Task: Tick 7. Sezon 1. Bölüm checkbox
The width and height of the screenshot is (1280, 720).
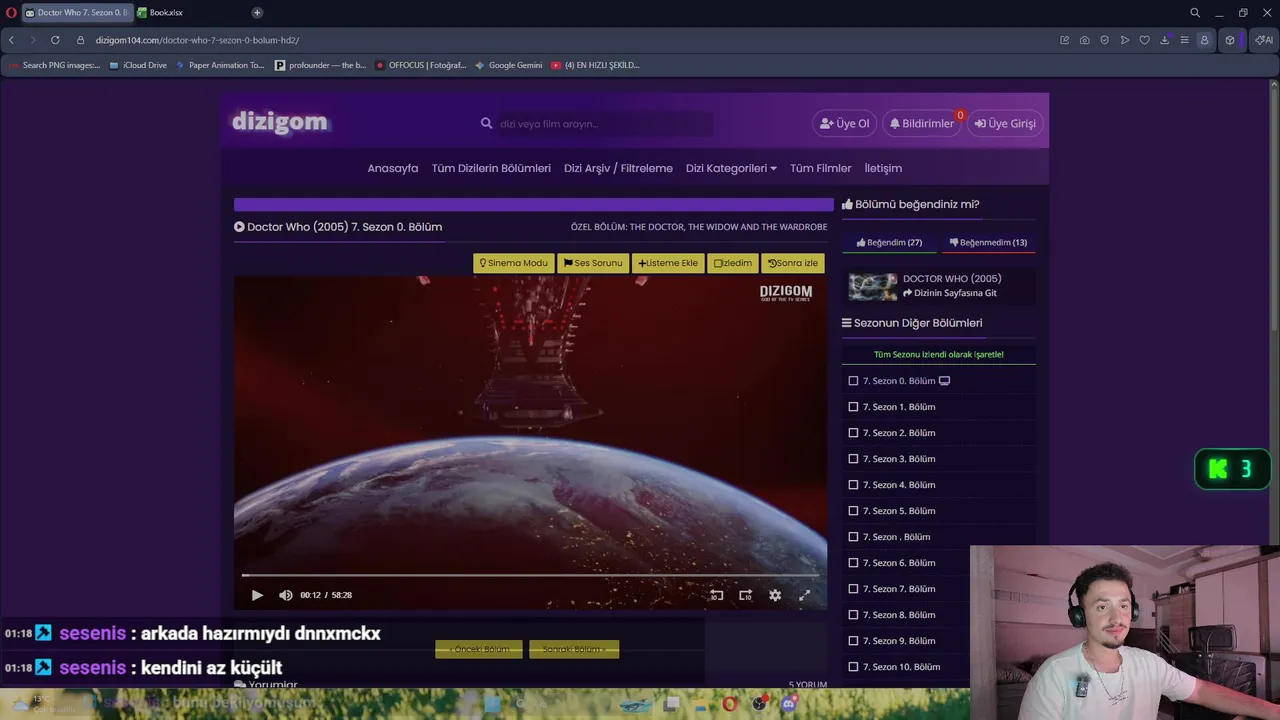Action: 853,407
